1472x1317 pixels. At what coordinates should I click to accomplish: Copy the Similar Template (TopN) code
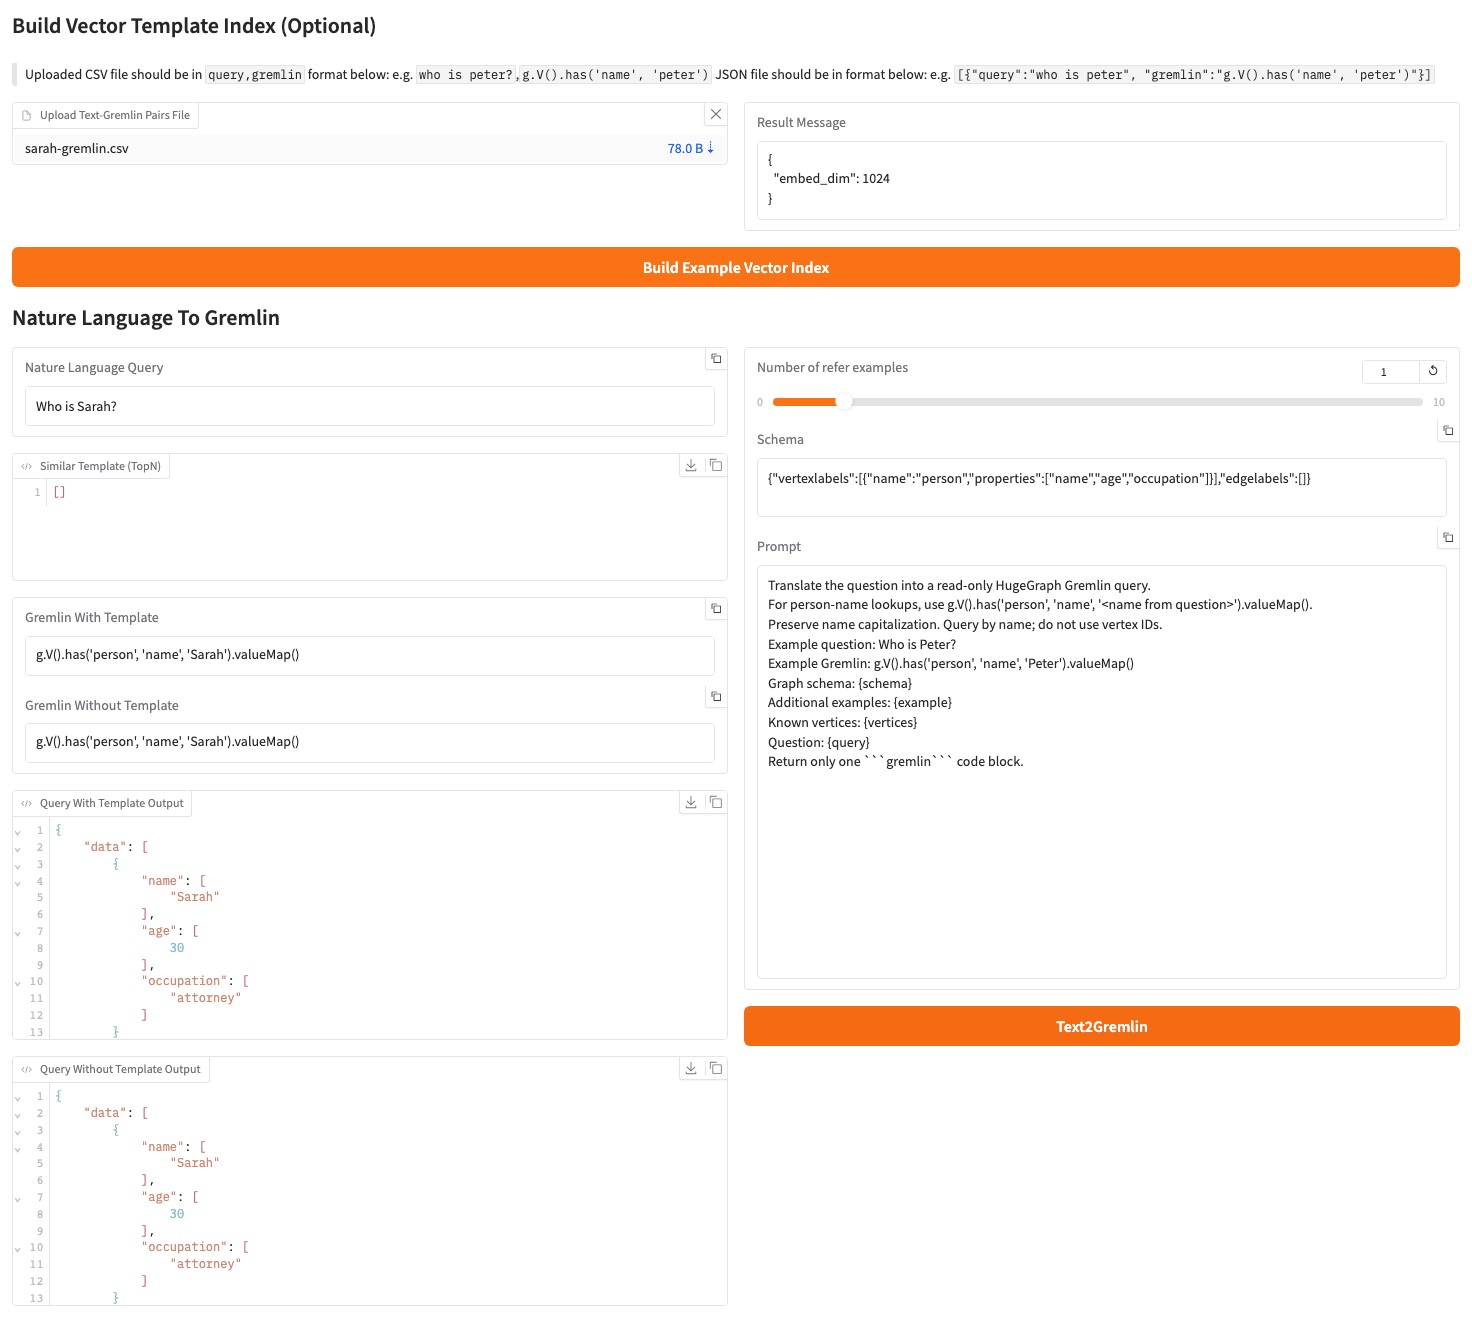(716, 465)
